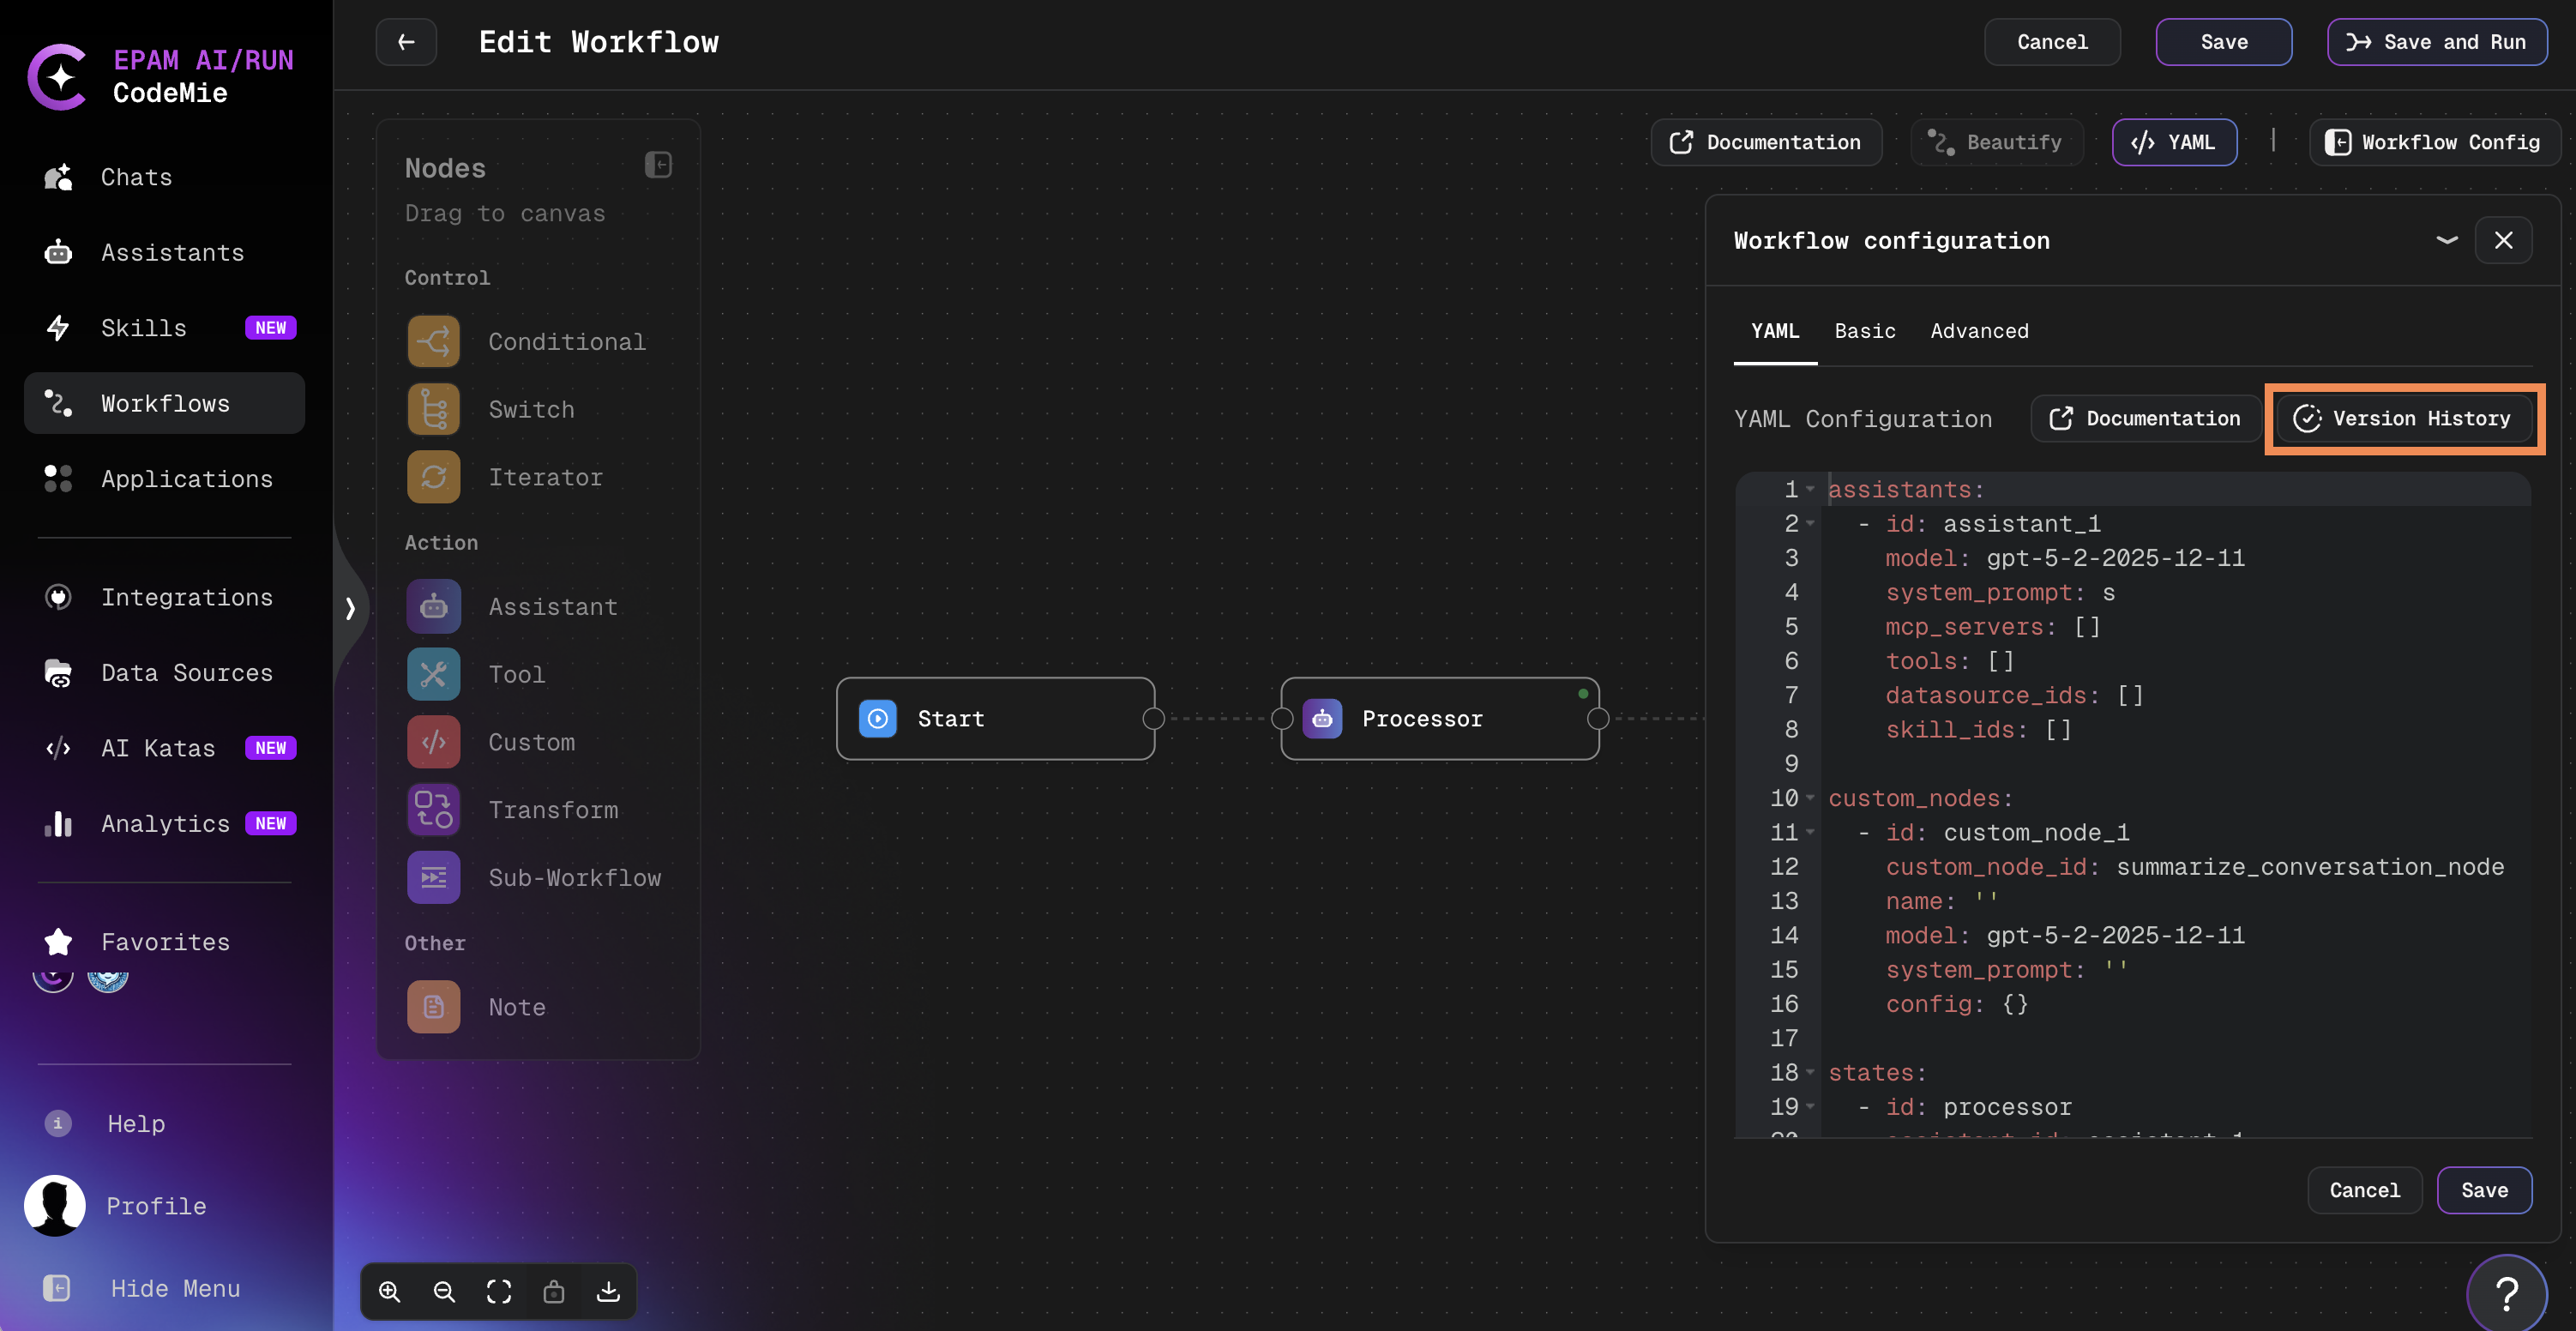Viewport: 2576px width, 1331px height.
Task: Fold the custom_node_1 entry at line 11
Action: pos(1809,832)
